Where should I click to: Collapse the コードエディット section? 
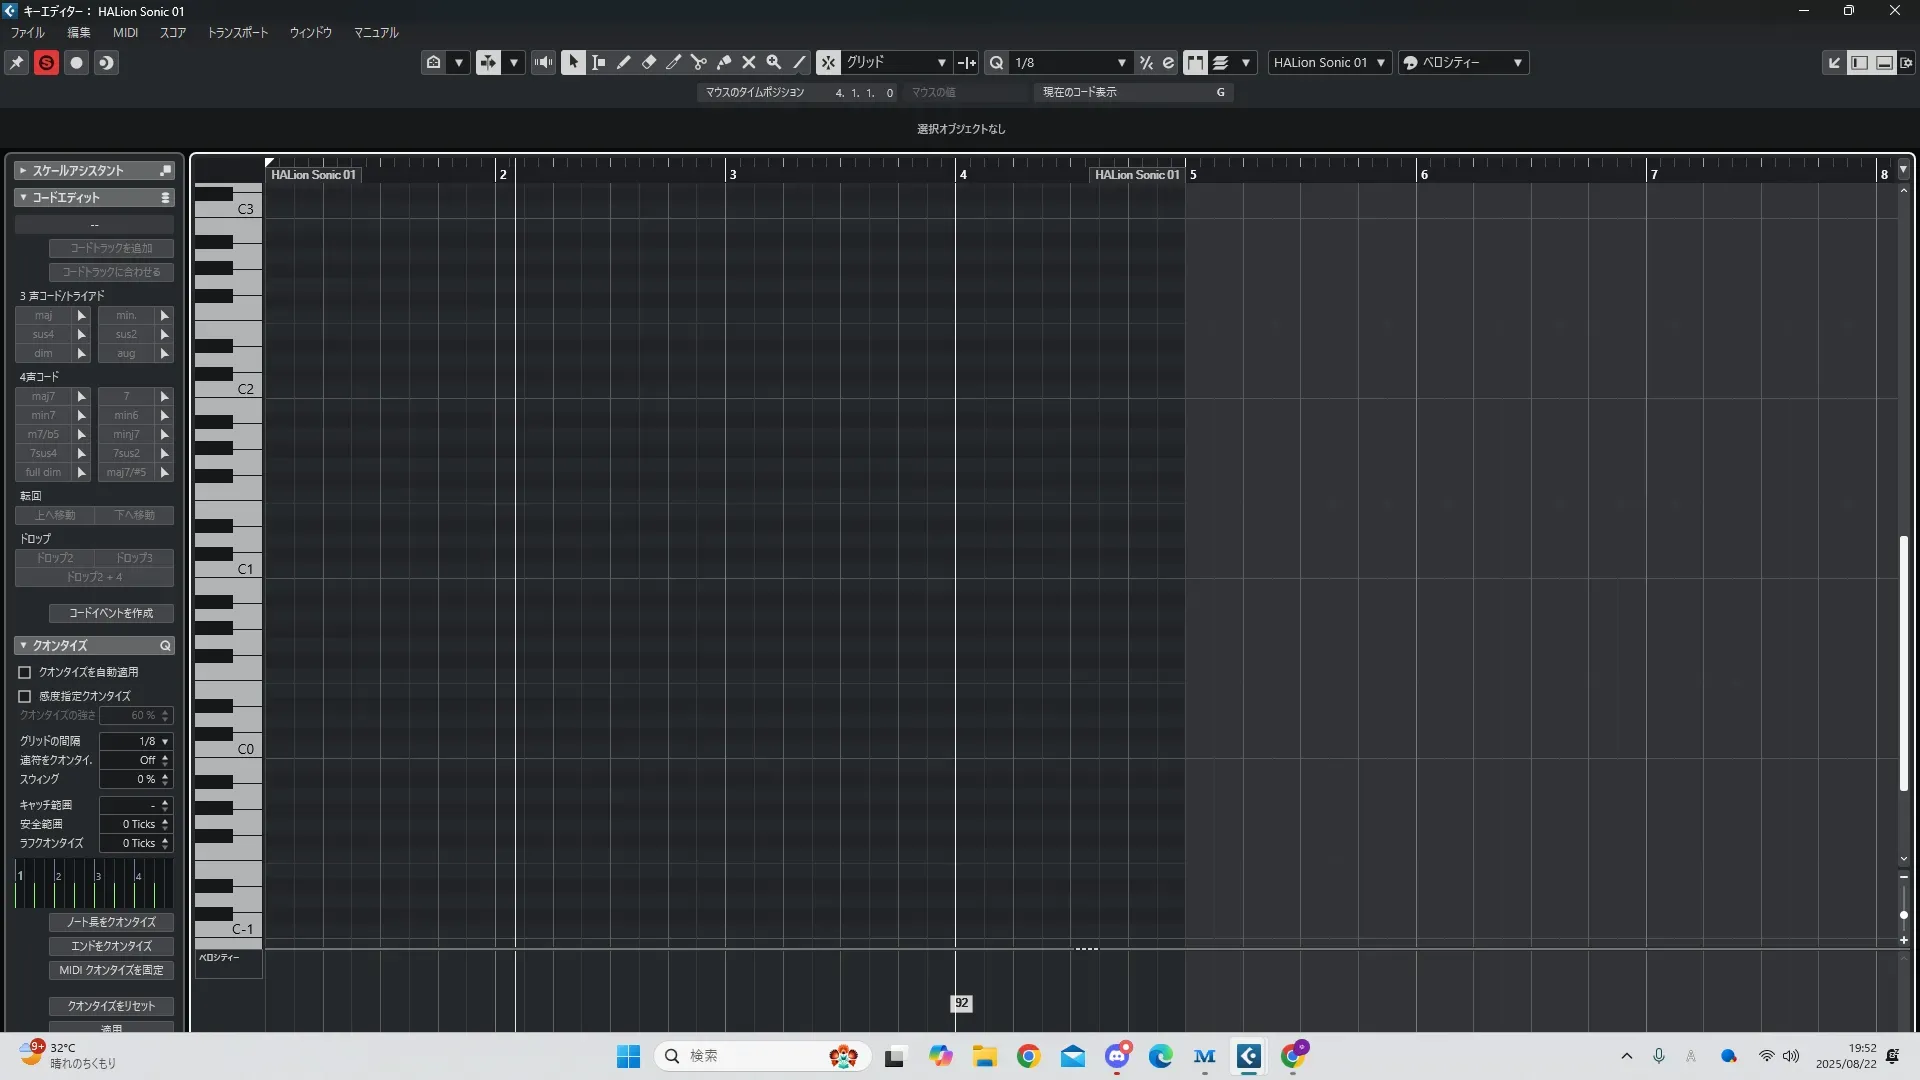pos(23,197)
